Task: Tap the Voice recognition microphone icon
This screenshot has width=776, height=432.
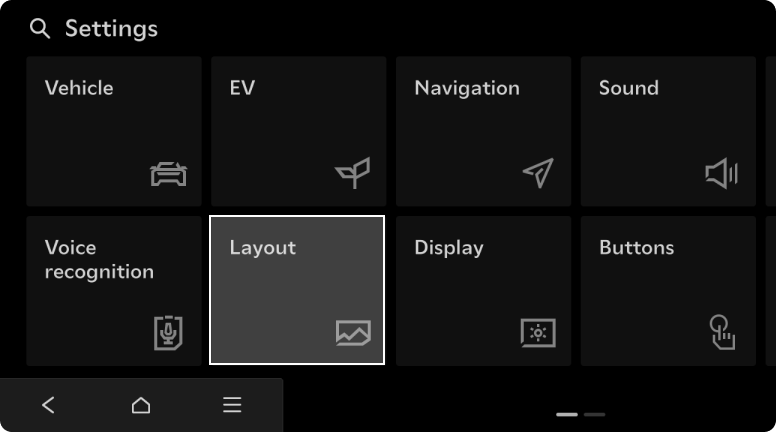Action: (x=168, y=332)
